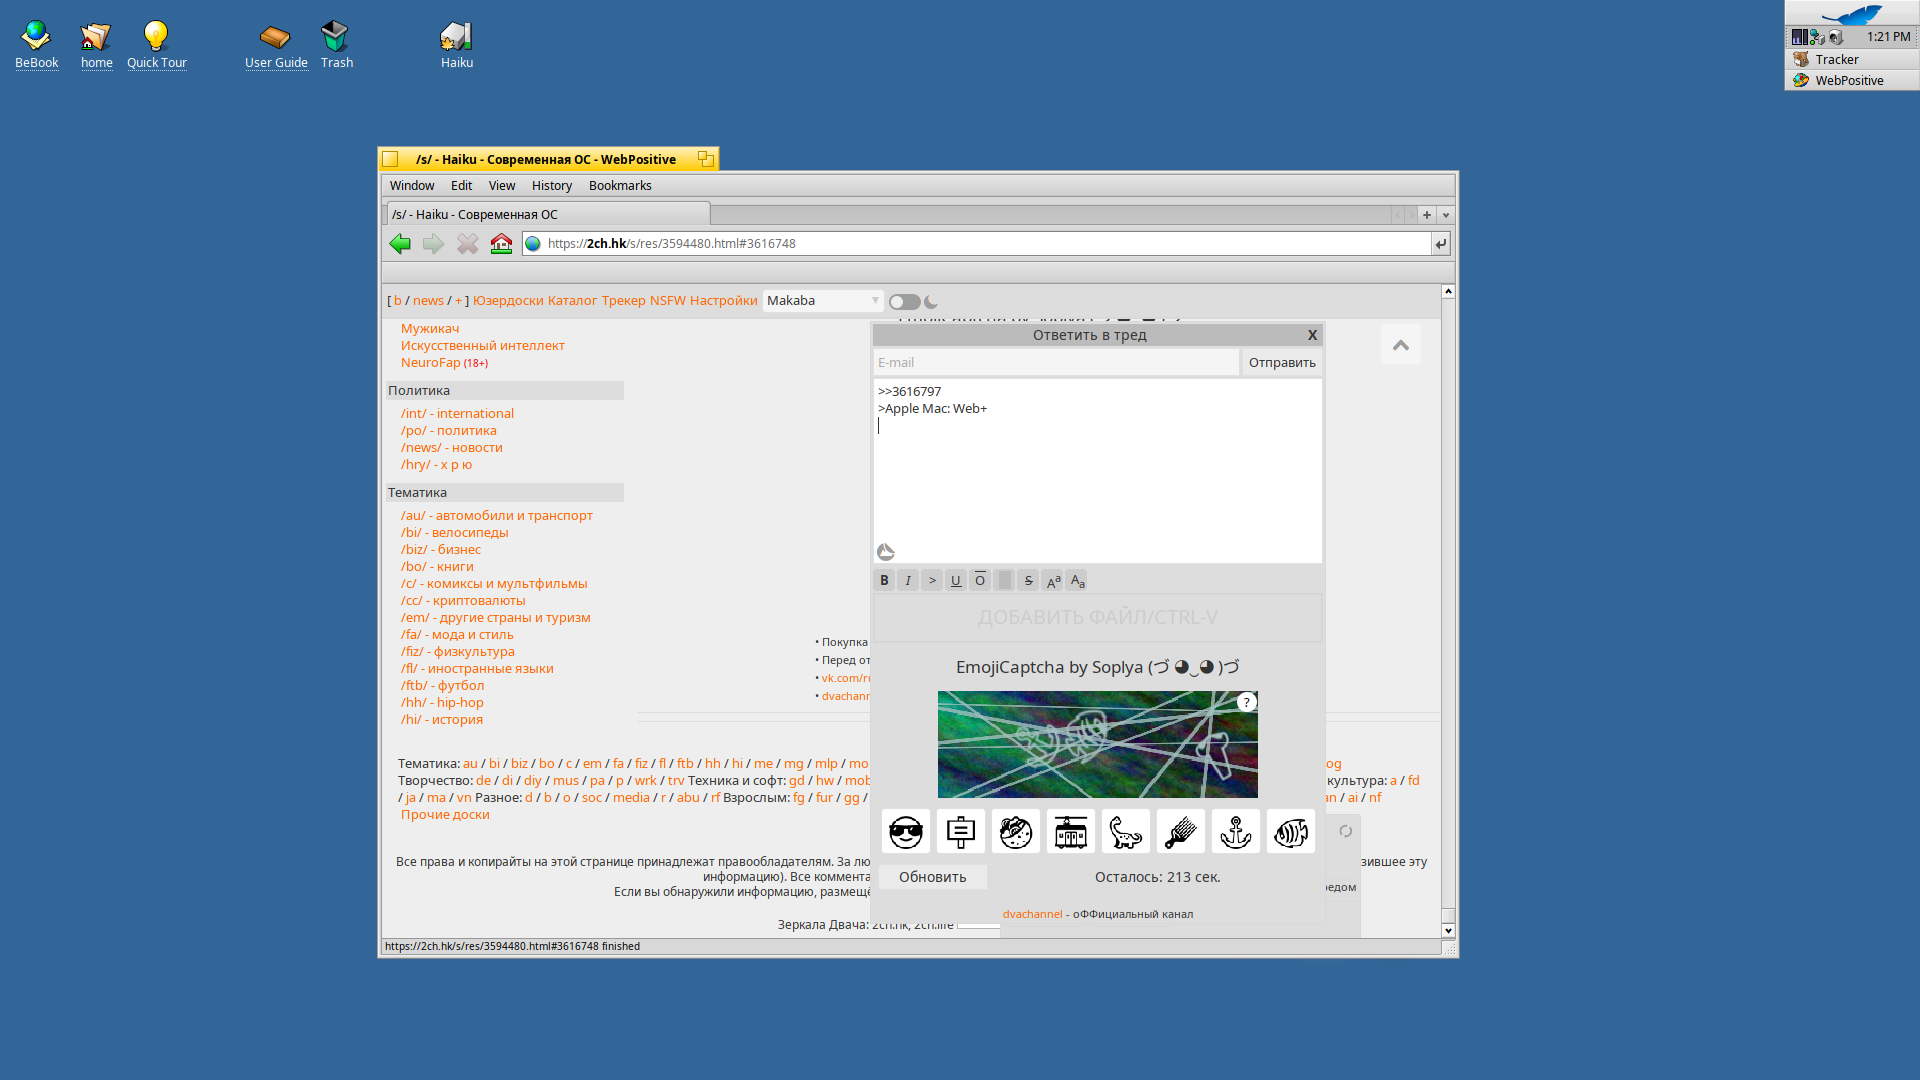
Task: Open the tab list dropdown arrow
Action: 1445,215
